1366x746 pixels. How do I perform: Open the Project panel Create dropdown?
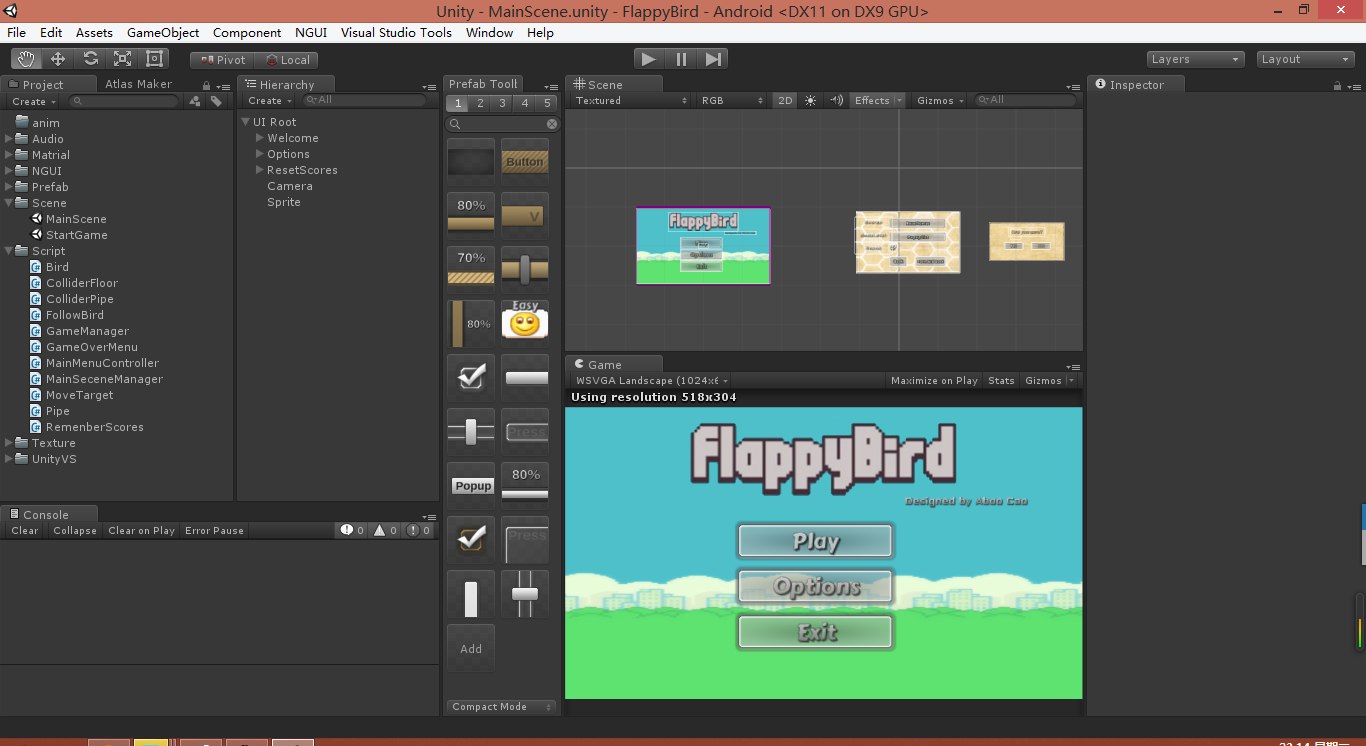tap(34, 101)
